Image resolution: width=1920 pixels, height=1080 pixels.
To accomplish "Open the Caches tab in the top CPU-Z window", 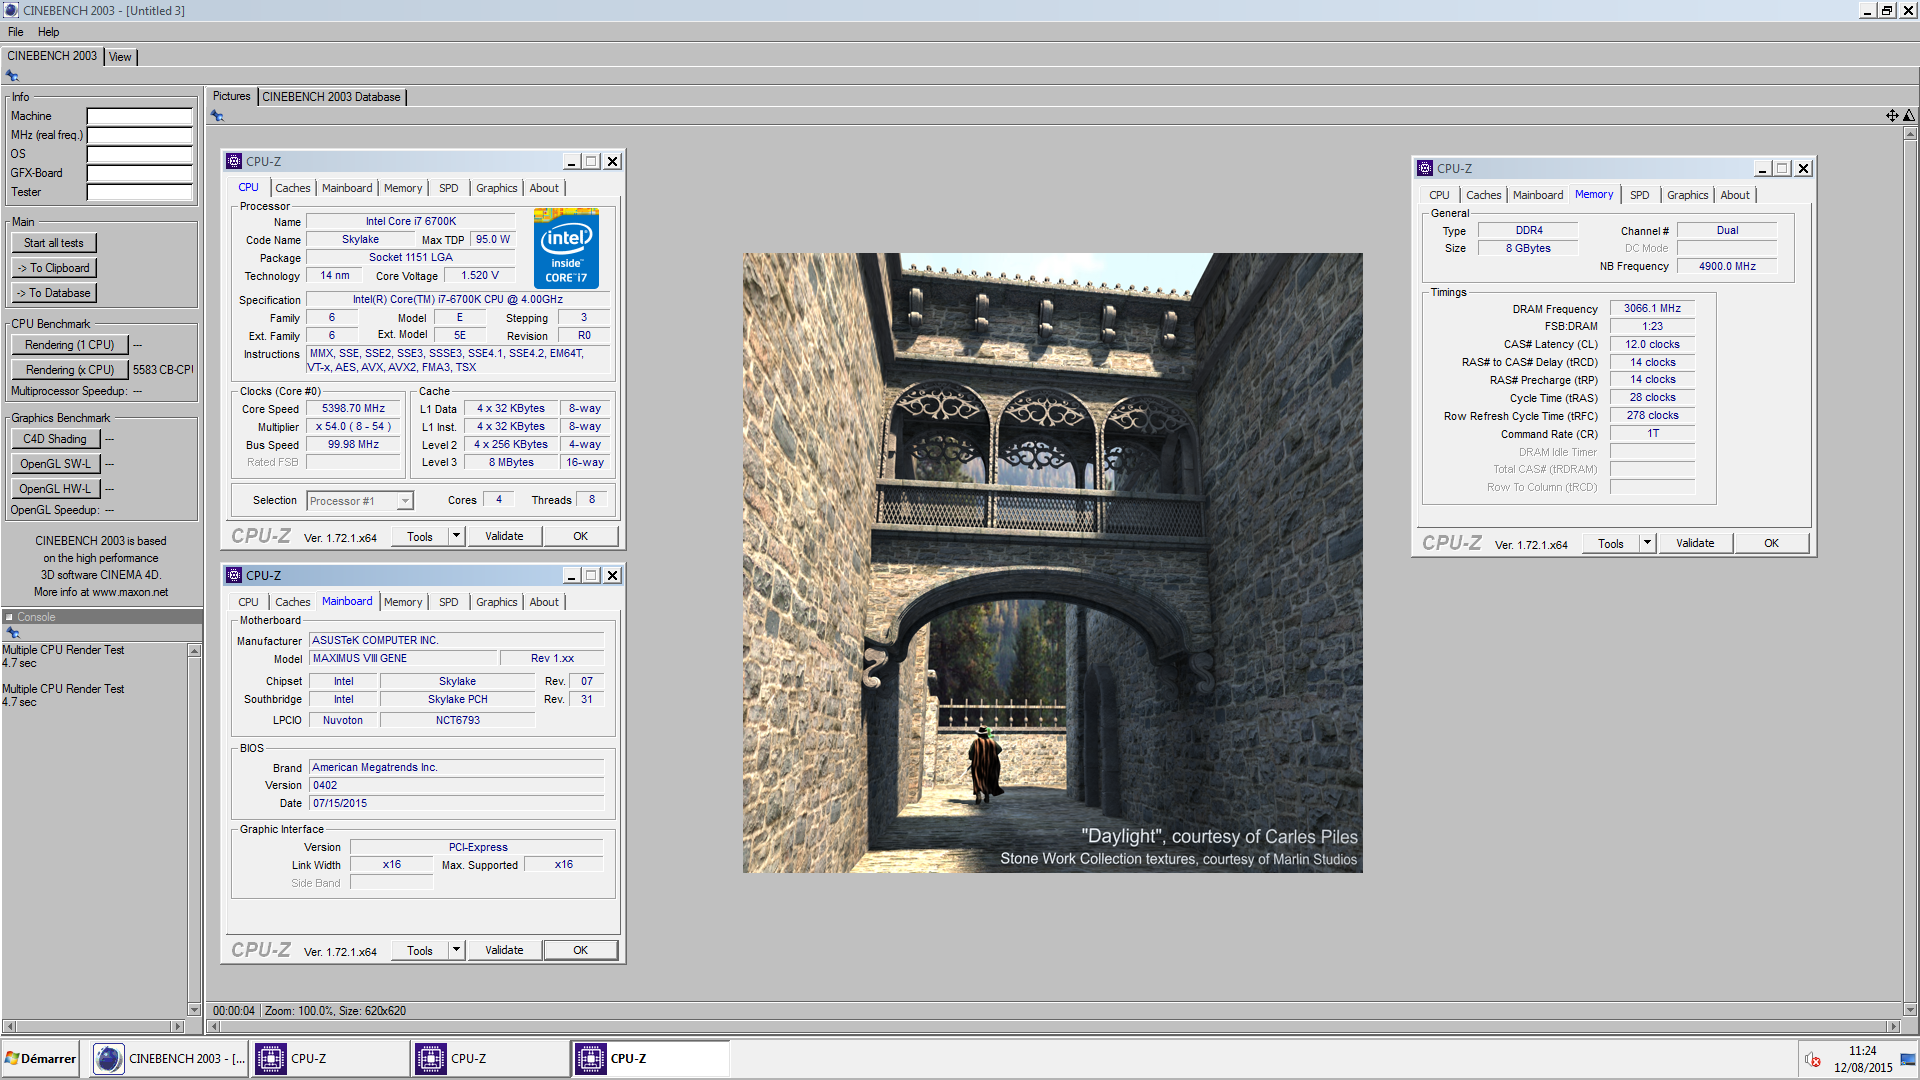I will coord(292,188).
